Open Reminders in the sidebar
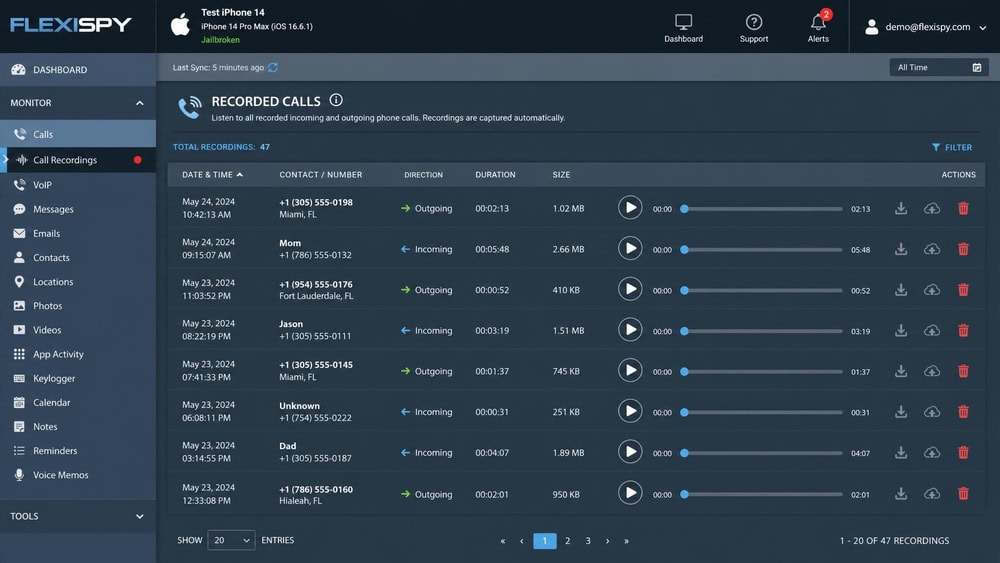The width and height of the screenshot is (1000, 563). click(78, 451)
